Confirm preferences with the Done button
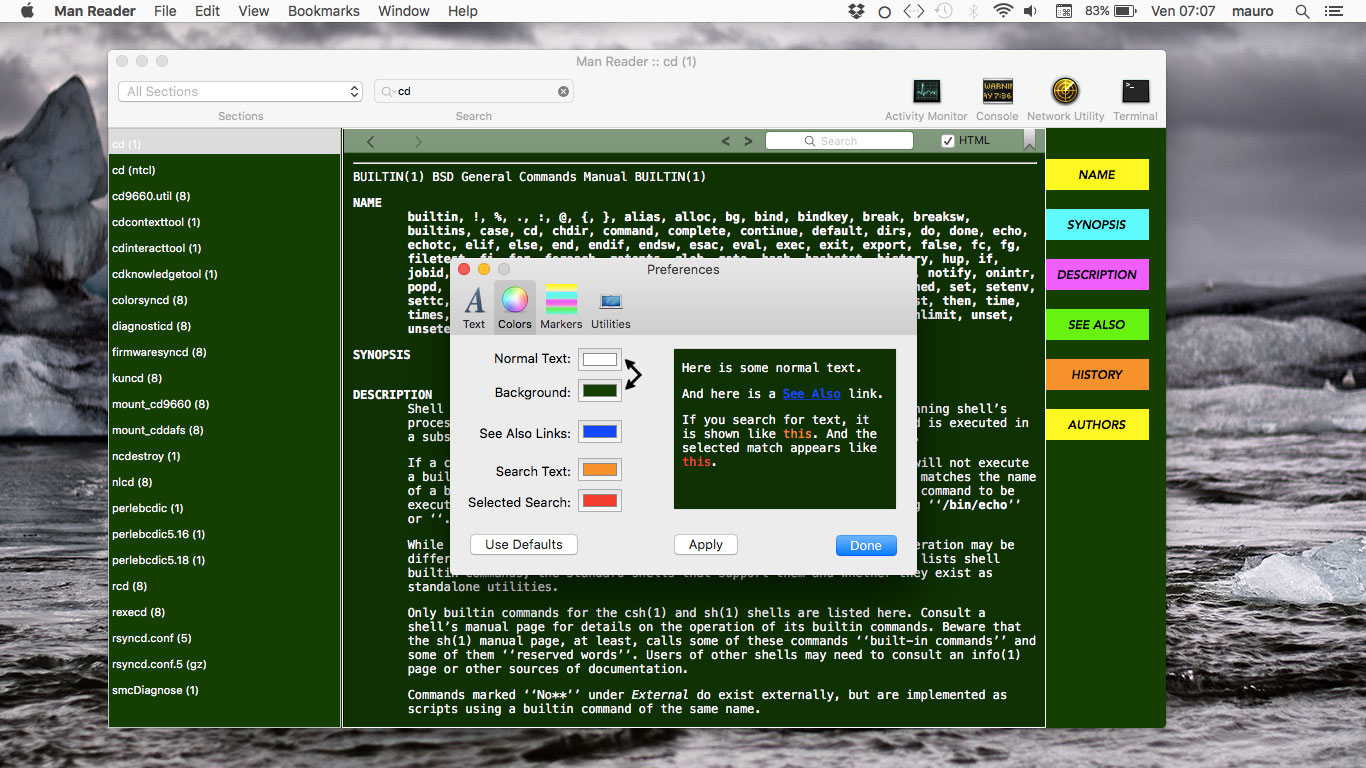The width and height of the screenshot is (1366, 768). point(866,545)
